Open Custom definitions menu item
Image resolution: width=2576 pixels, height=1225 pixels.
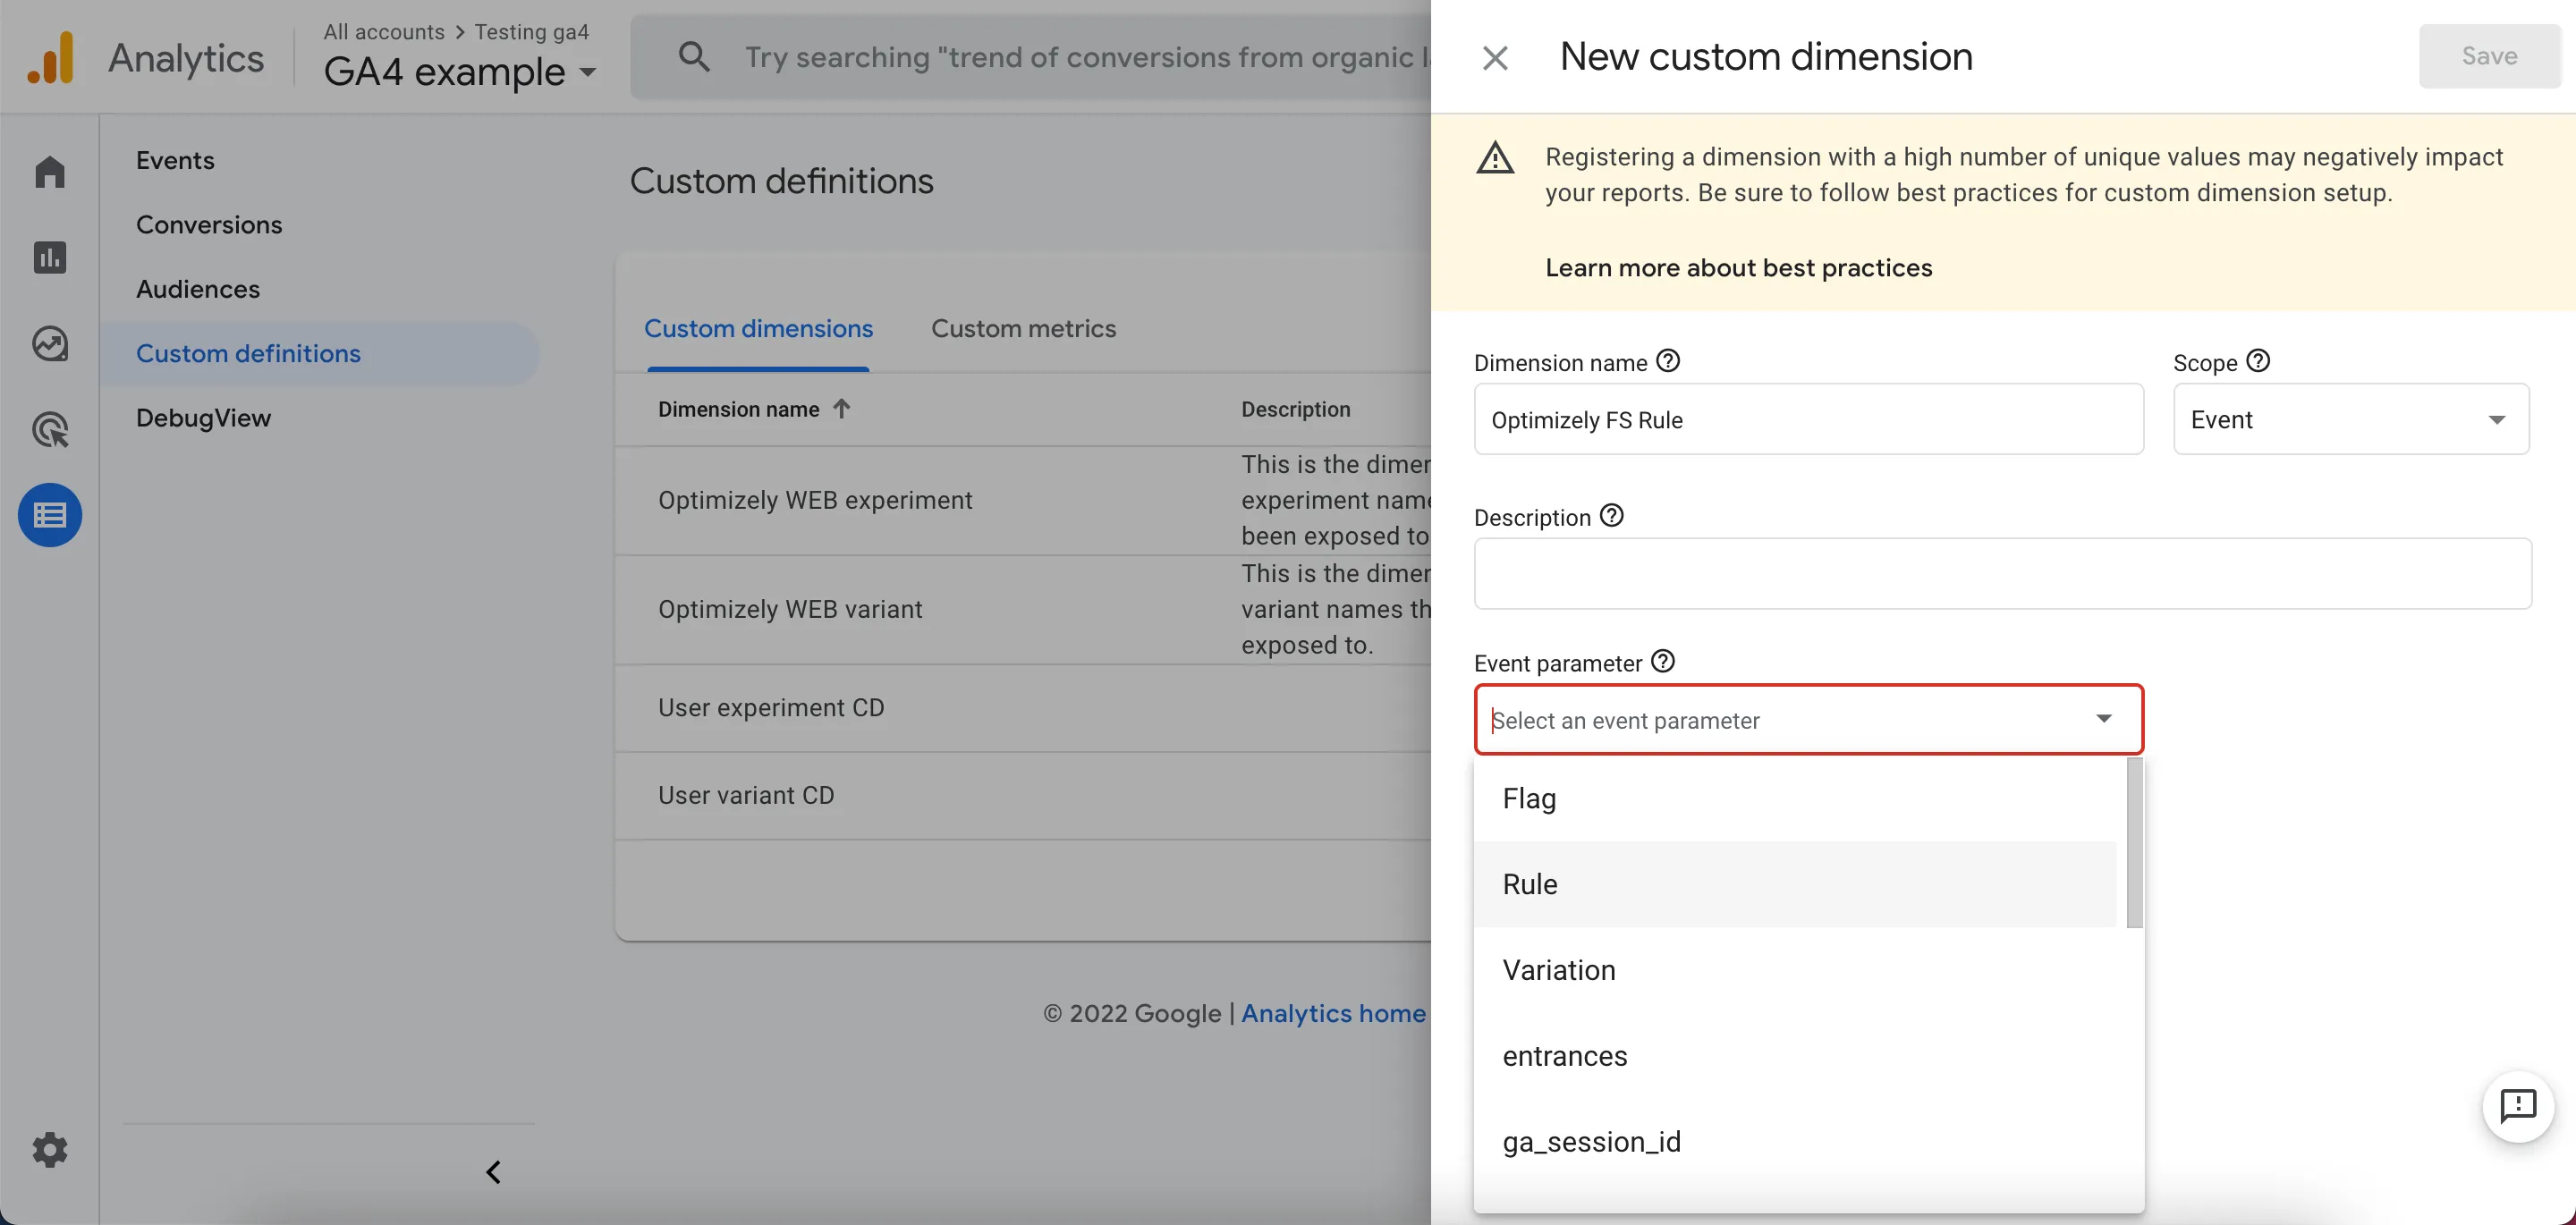(x=320, y=354)
